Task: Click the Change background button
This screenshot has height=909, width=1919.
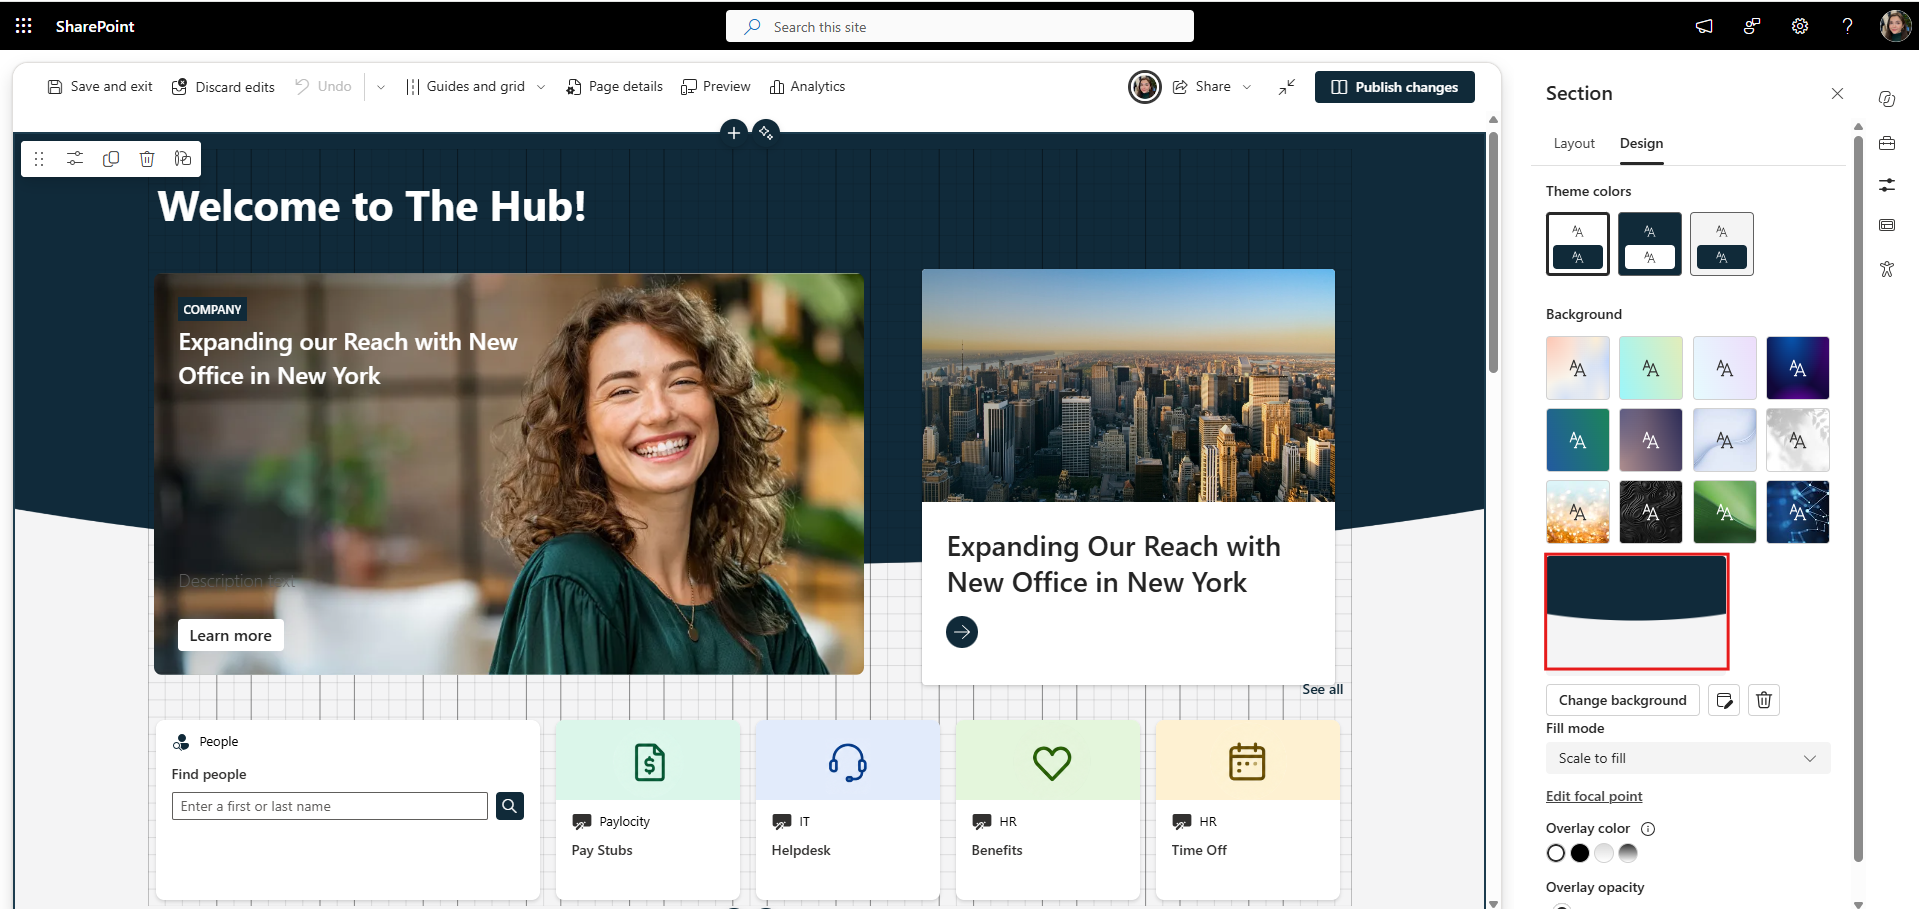Action: click(x=1622, y=700)
